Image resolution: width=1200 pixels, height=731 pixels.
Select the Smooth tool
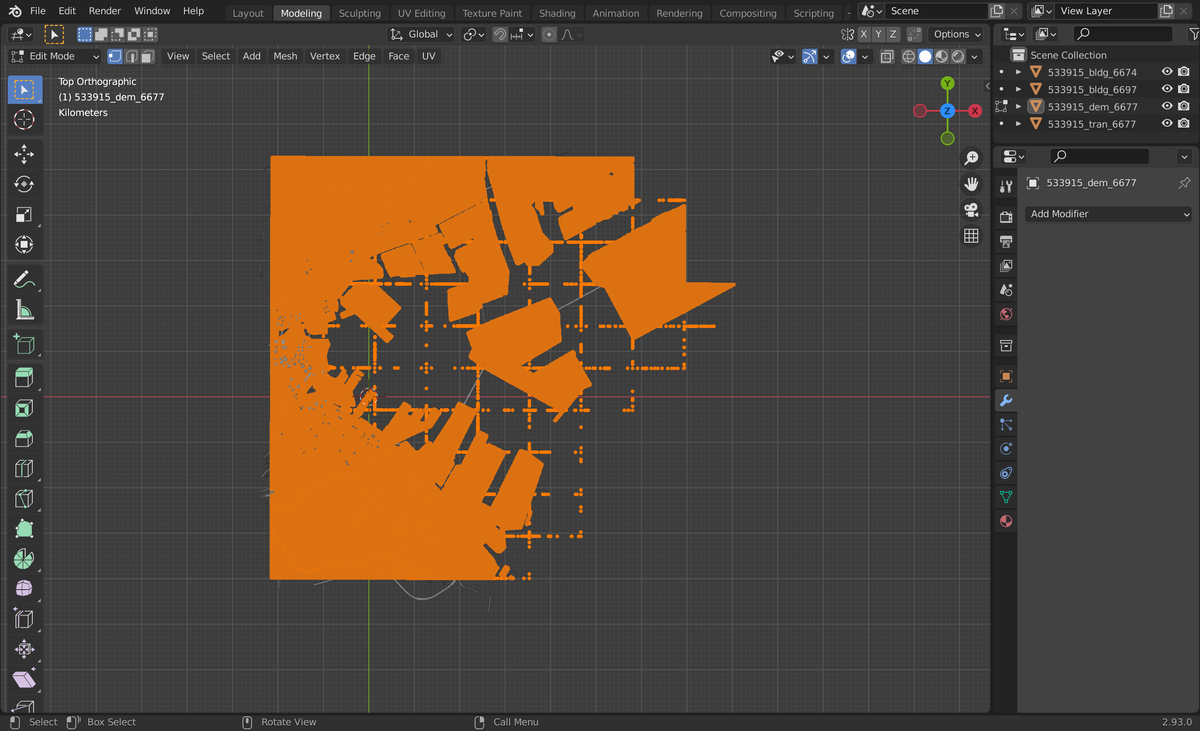coord(24,588)
